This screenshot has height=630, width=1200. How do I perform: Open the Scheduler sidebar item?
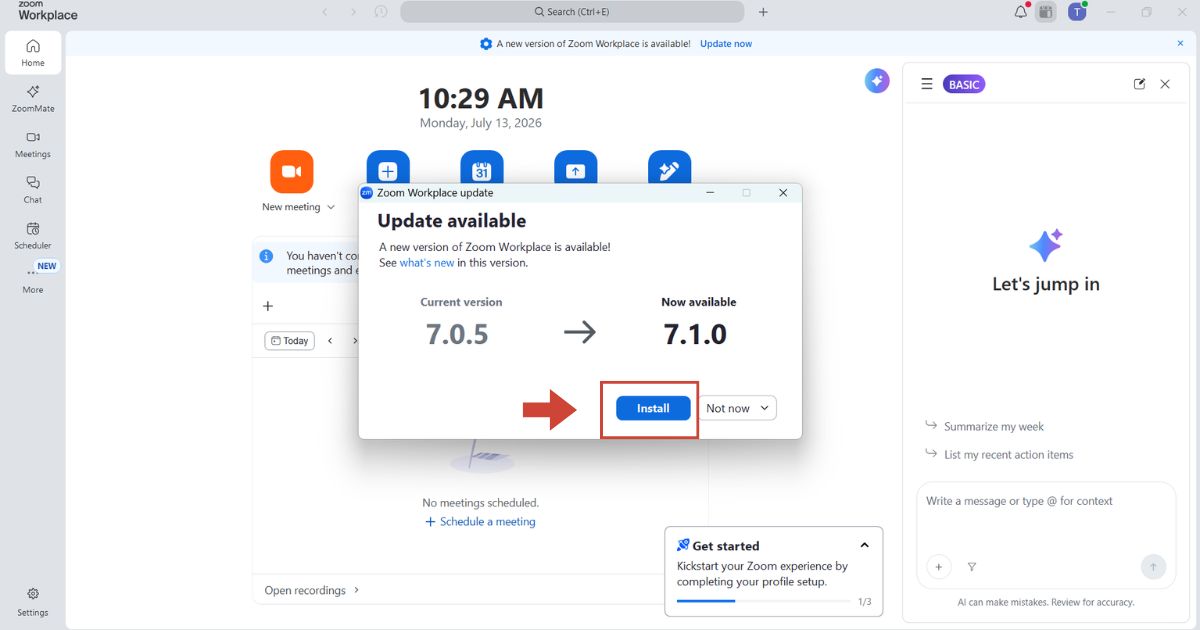coord(33,235)
